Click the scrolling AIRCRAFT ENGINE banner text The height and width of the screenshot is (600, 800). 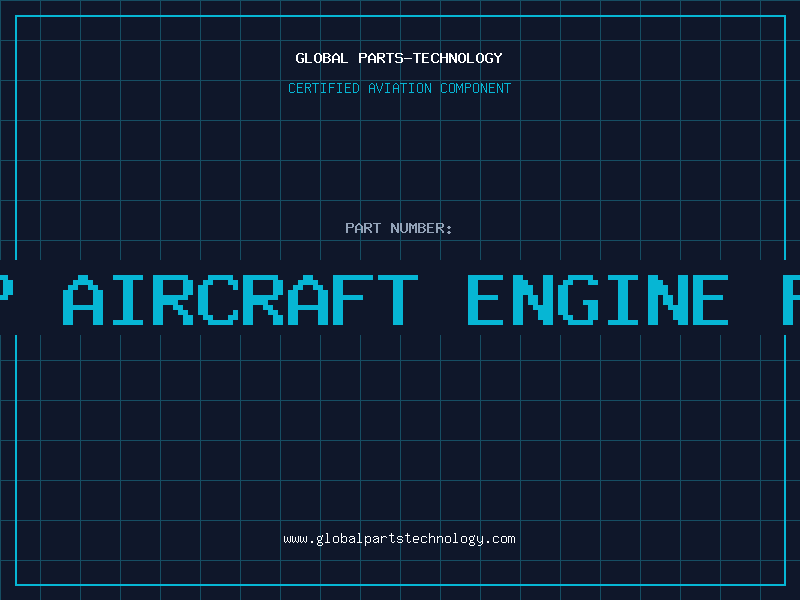[x=400, y=299]
